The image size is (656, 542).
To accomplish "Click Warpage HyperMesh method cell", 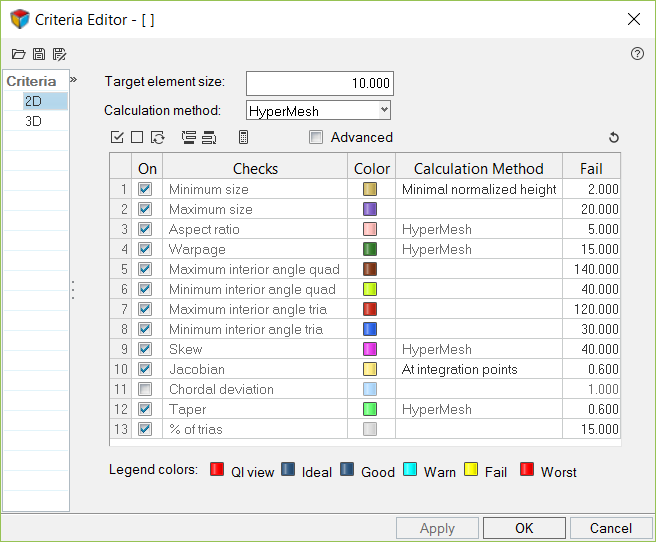I will pos(479,249).
